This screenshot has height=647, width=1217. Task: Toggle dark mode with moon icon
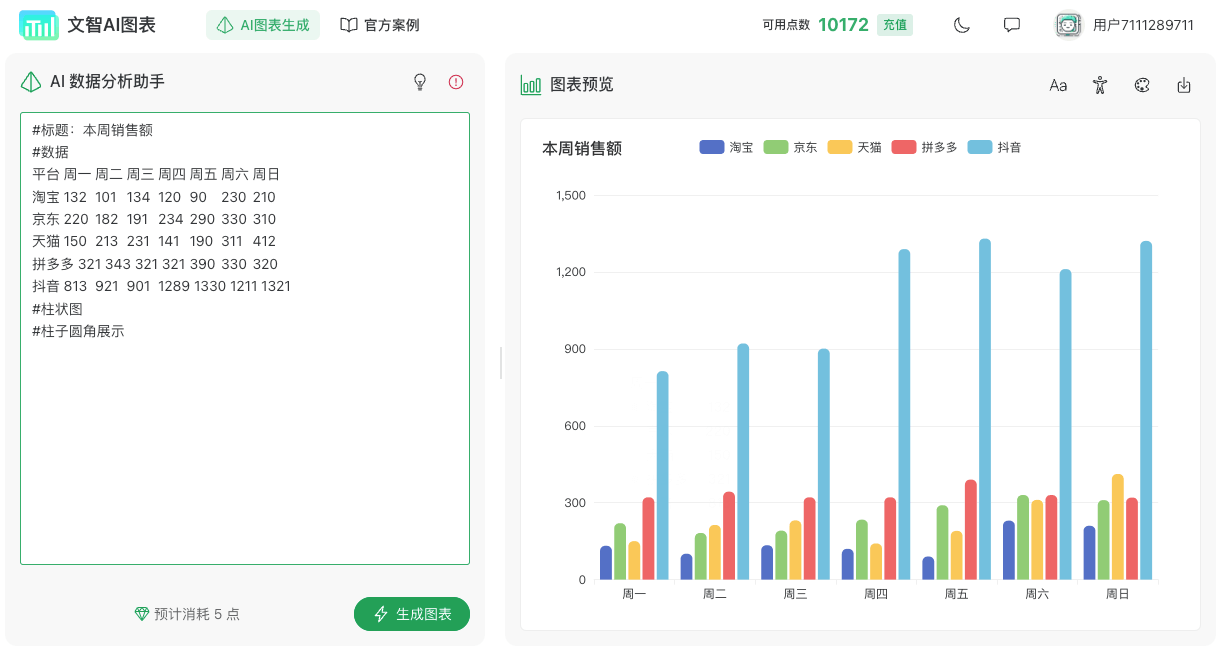coord(961,25)
